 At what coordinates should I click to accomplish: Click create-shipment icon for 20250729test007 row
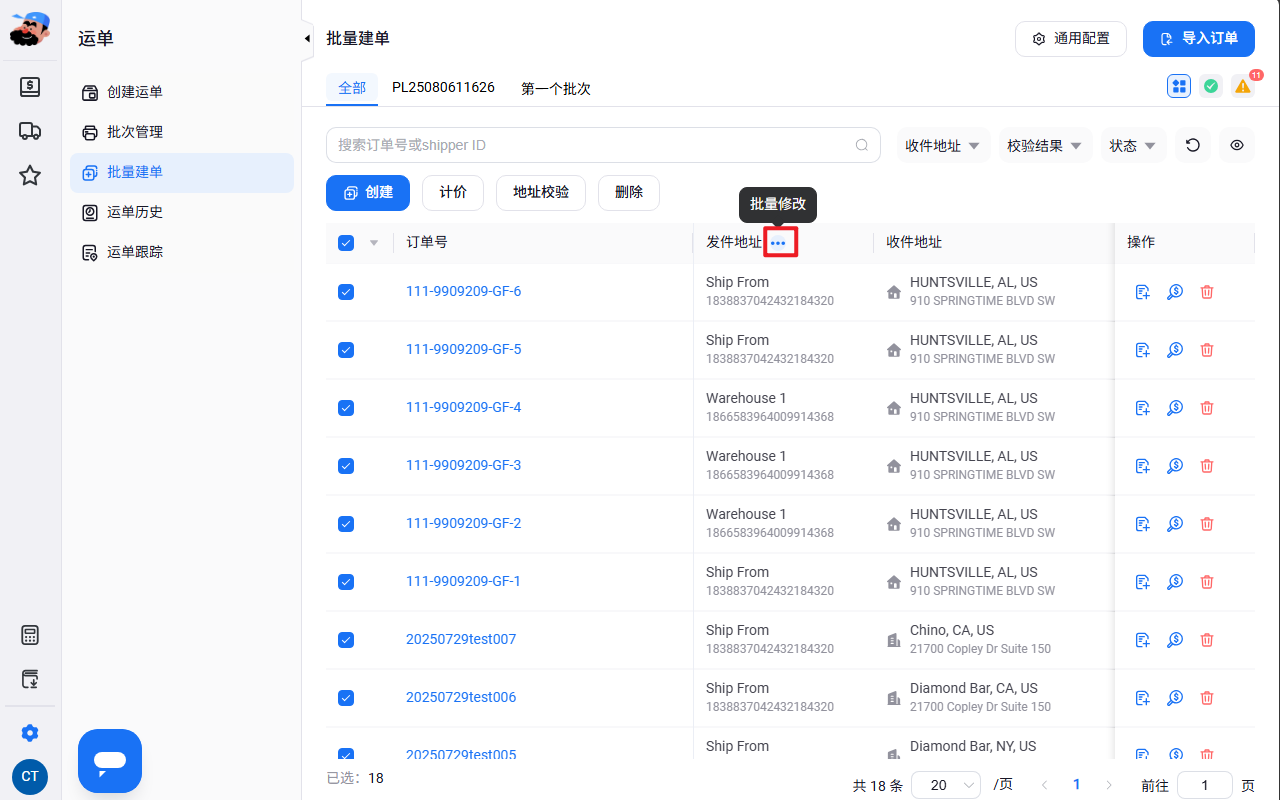click(1143, 640)
